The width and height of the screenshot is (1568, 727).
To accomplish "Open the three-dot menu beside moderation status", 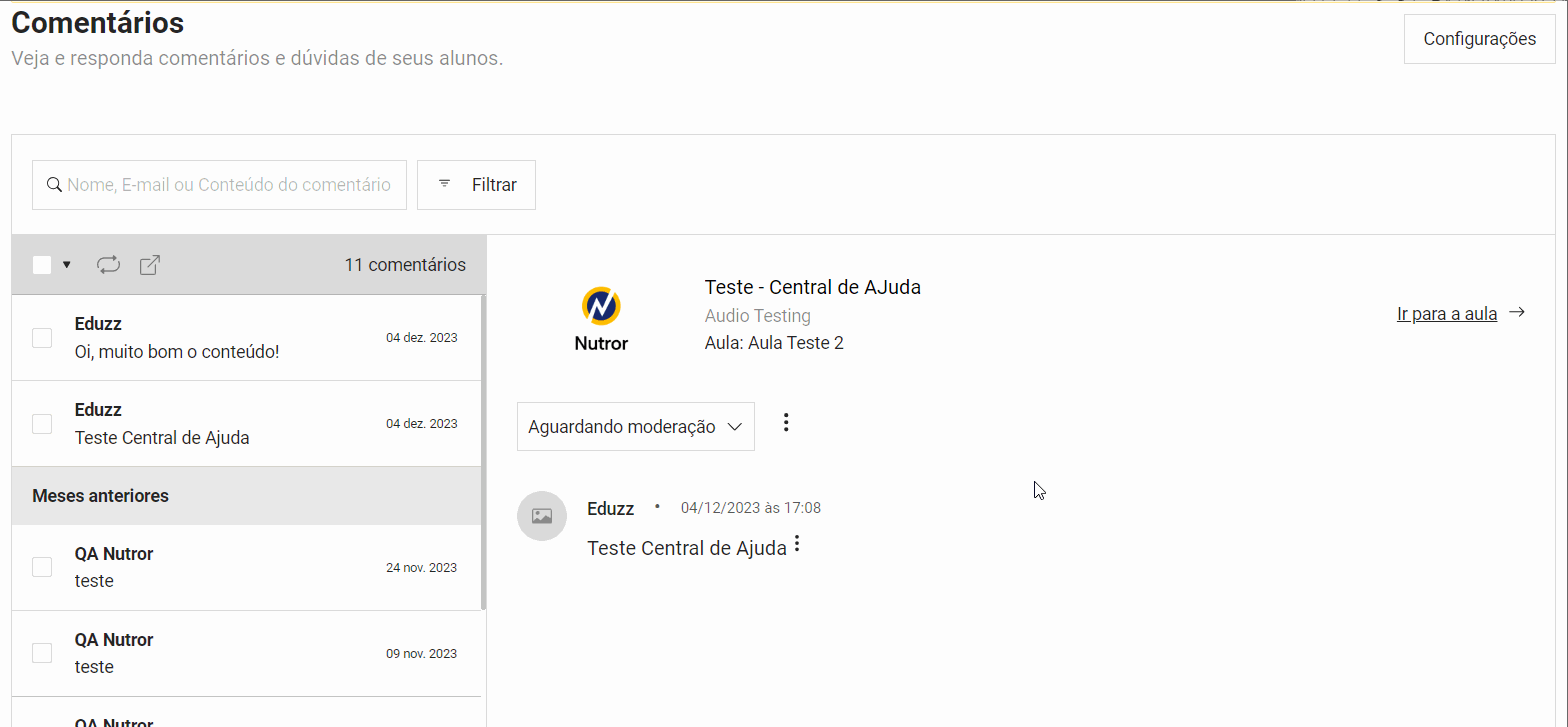I will pos(786,423).
